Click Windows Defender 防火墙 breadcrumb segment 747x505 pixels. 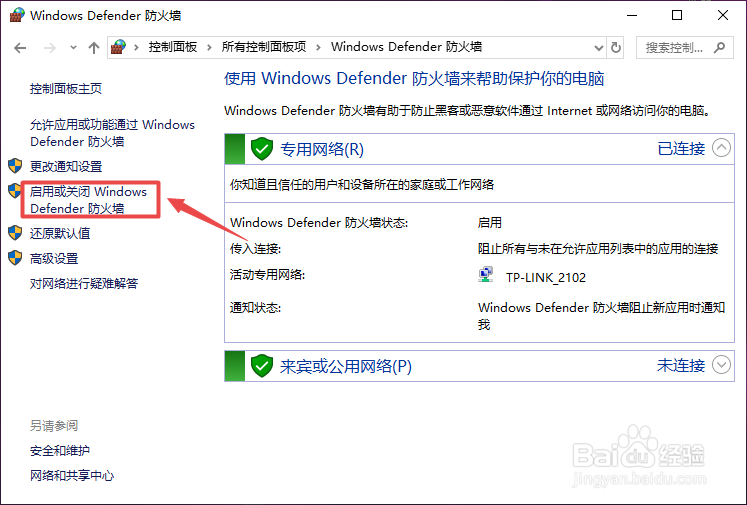pyautogui.click(x=406, y=47)
